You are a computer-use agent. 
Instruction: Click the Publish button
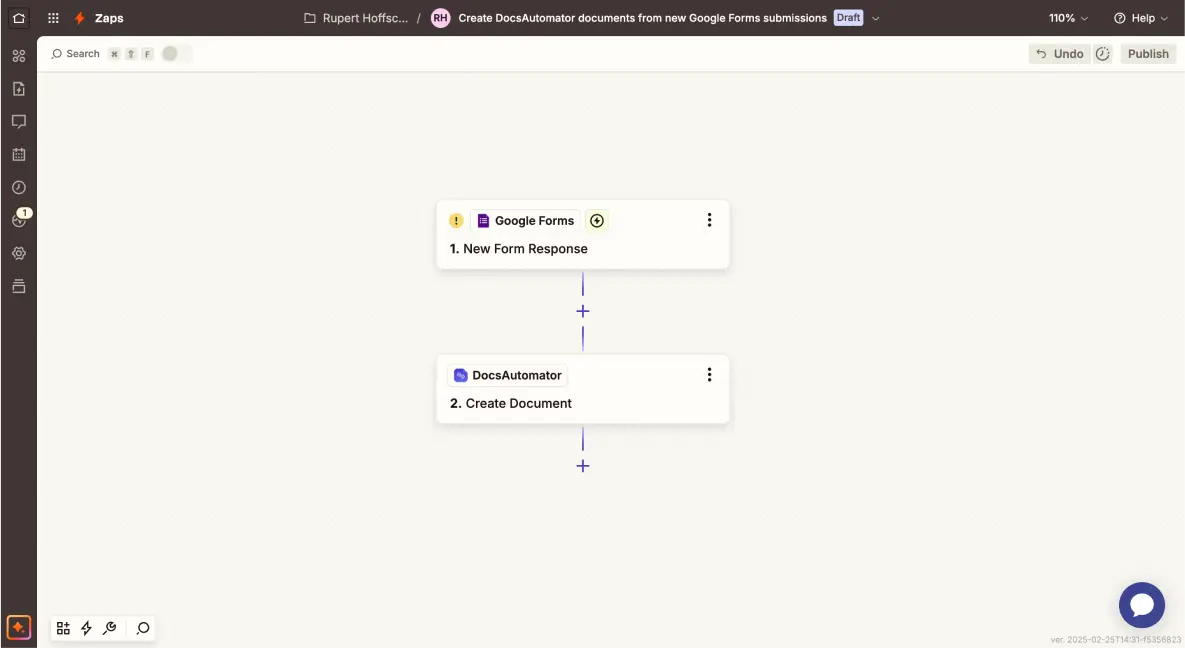click(x=1147, y=54)
